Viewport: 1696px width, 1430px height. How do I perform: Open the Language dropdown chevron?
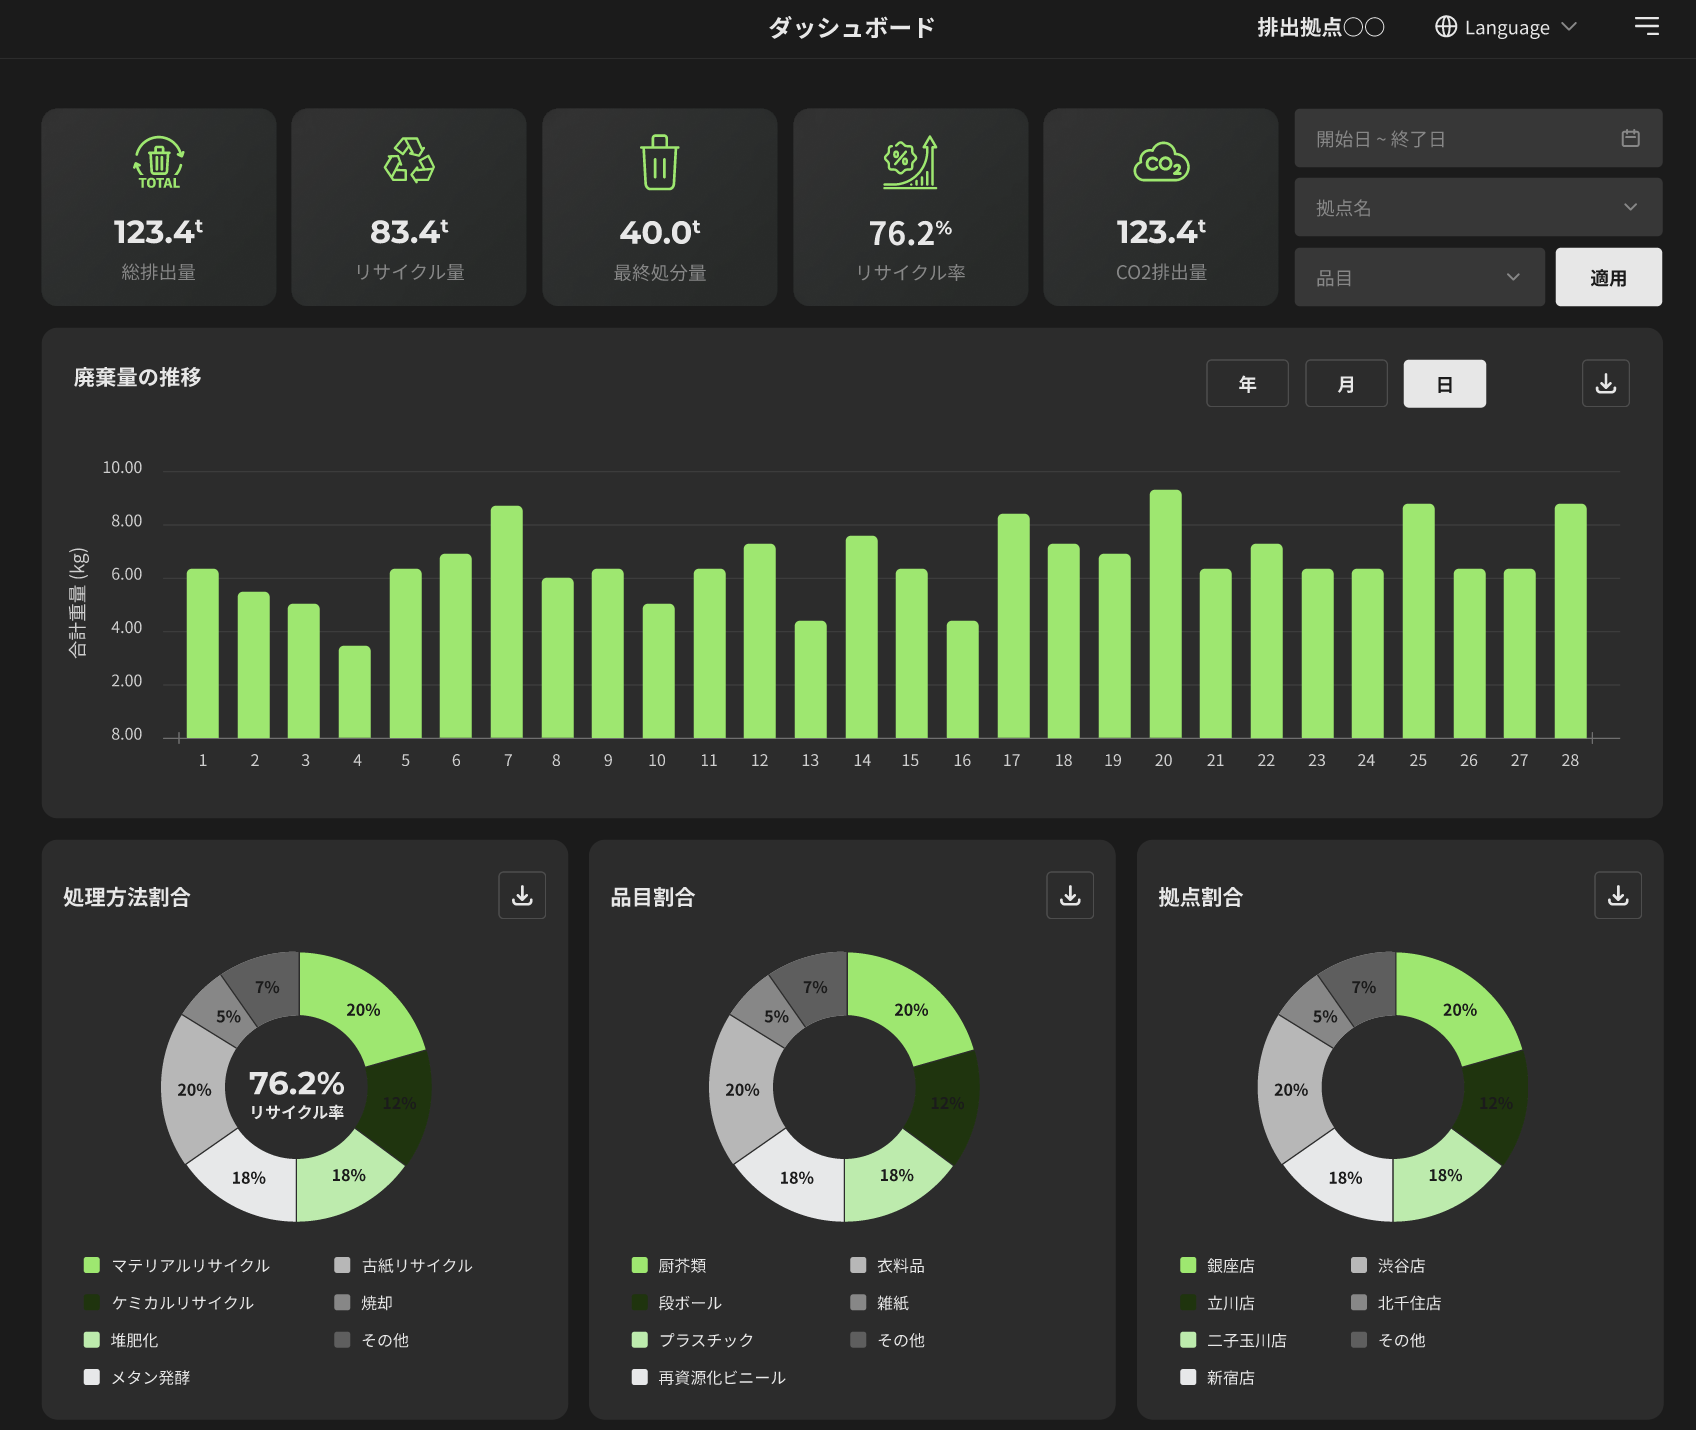point(1569,27)
